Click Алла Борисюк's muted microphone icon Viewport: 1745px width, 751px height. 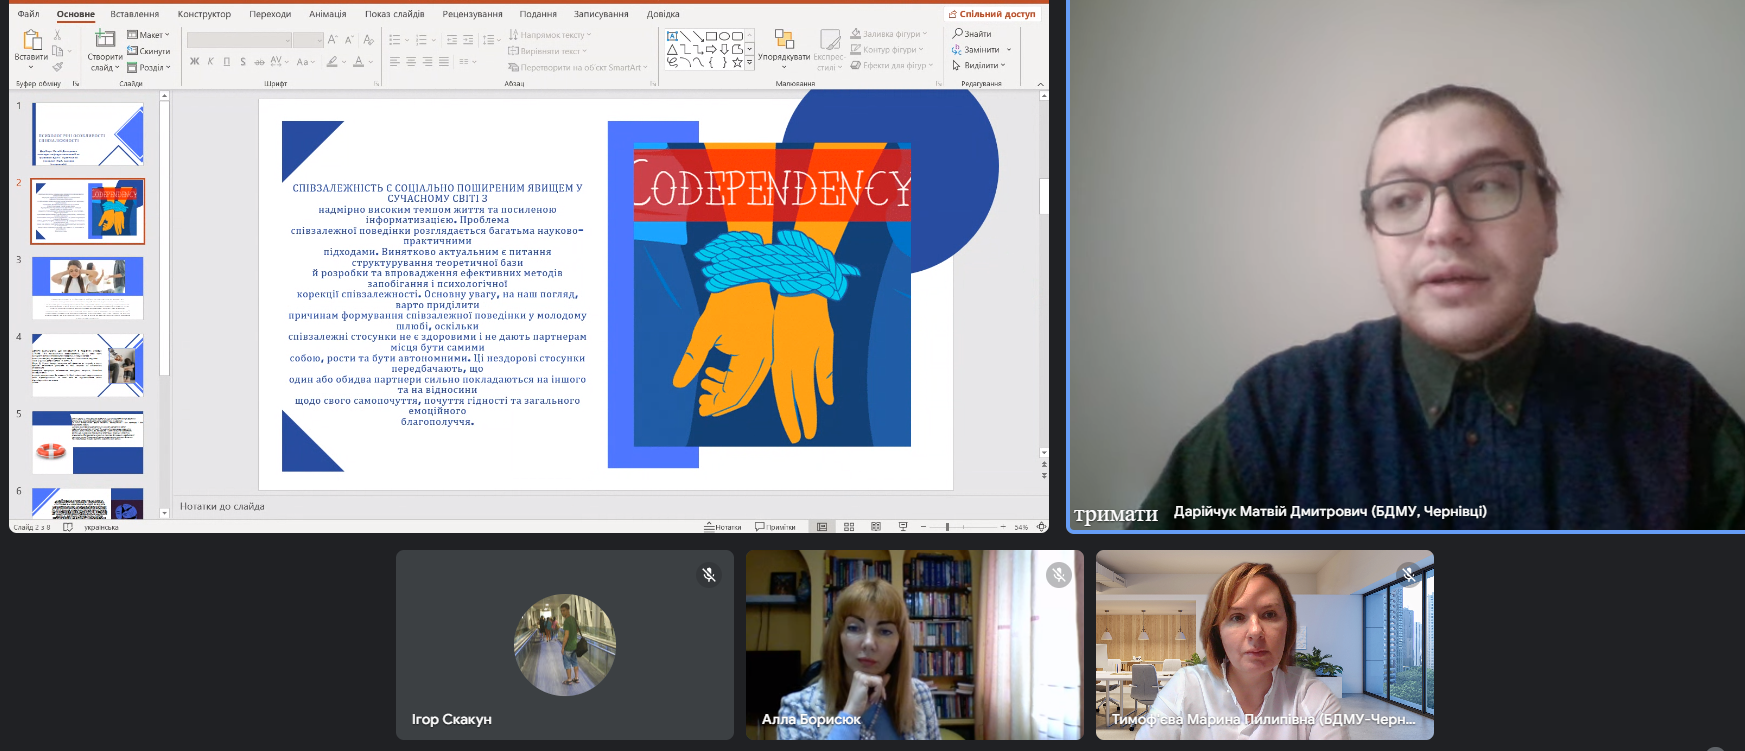(1059, 575)
